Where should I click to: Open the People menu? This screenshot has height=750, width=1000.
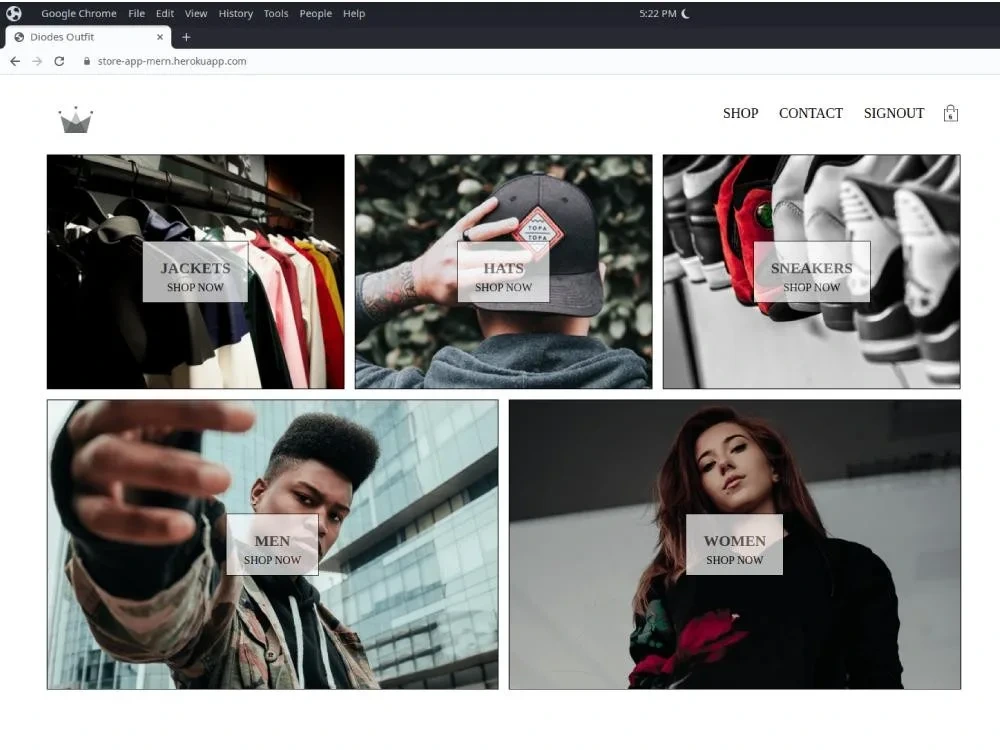point(315,13)
